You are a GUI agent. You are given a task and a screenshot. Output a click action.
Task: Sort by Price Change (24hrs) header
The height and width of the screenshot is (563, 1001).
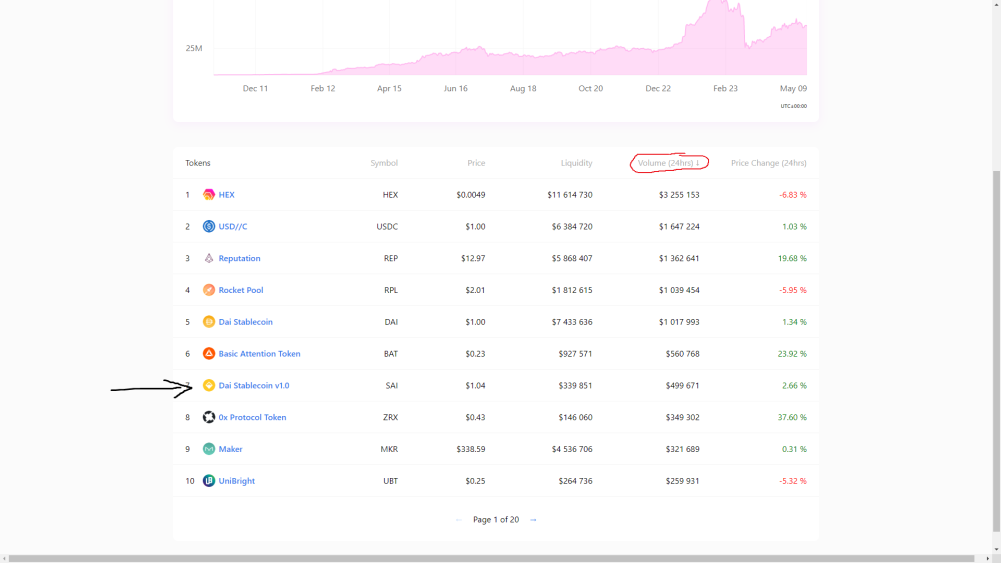click(x=769, y=163)
